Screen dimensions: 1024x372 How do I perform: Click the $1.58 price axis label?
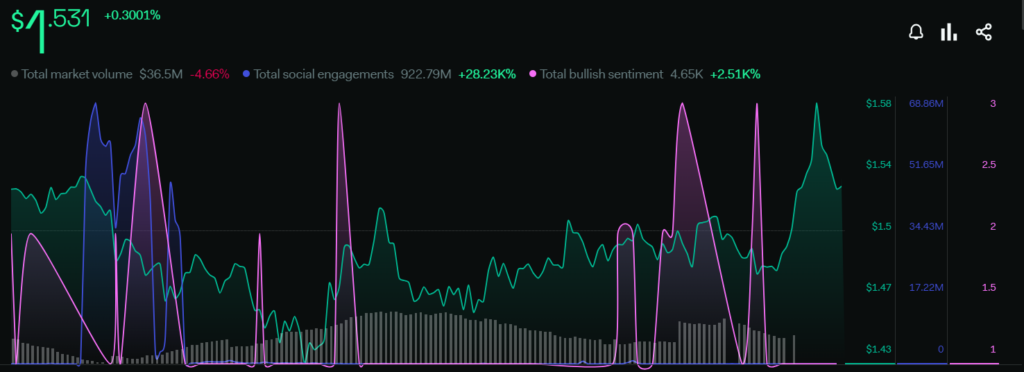(879, 104)
